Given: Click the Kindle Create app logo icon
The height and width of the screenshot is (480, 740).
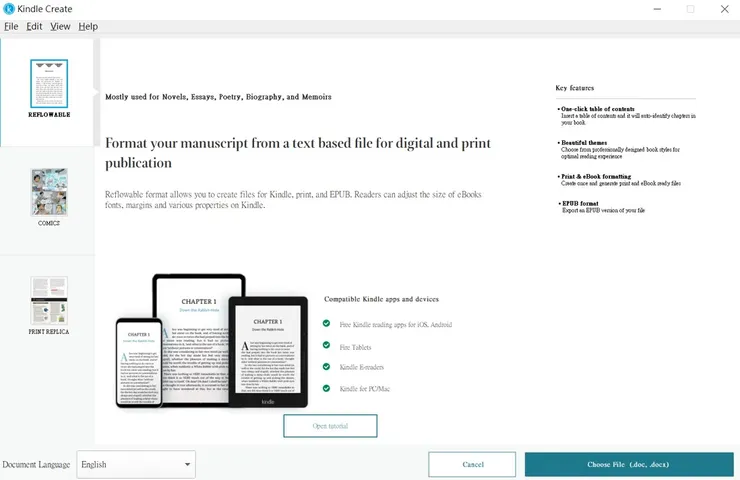Looking at the screenshot, I should [x=9, y=9].
